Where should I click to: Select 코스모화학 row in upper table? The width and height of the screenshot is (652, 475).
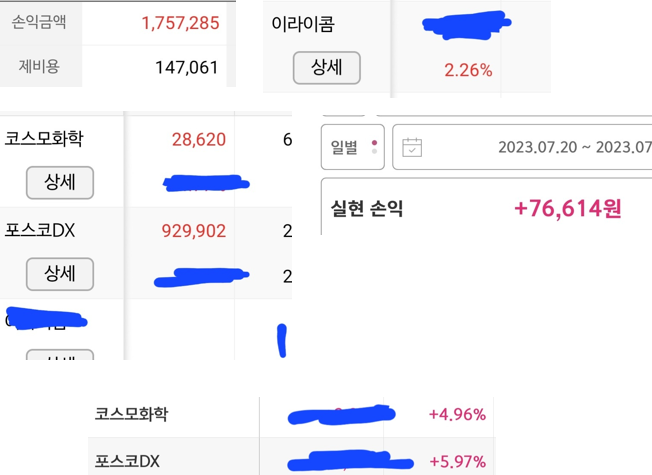(146, 161)
